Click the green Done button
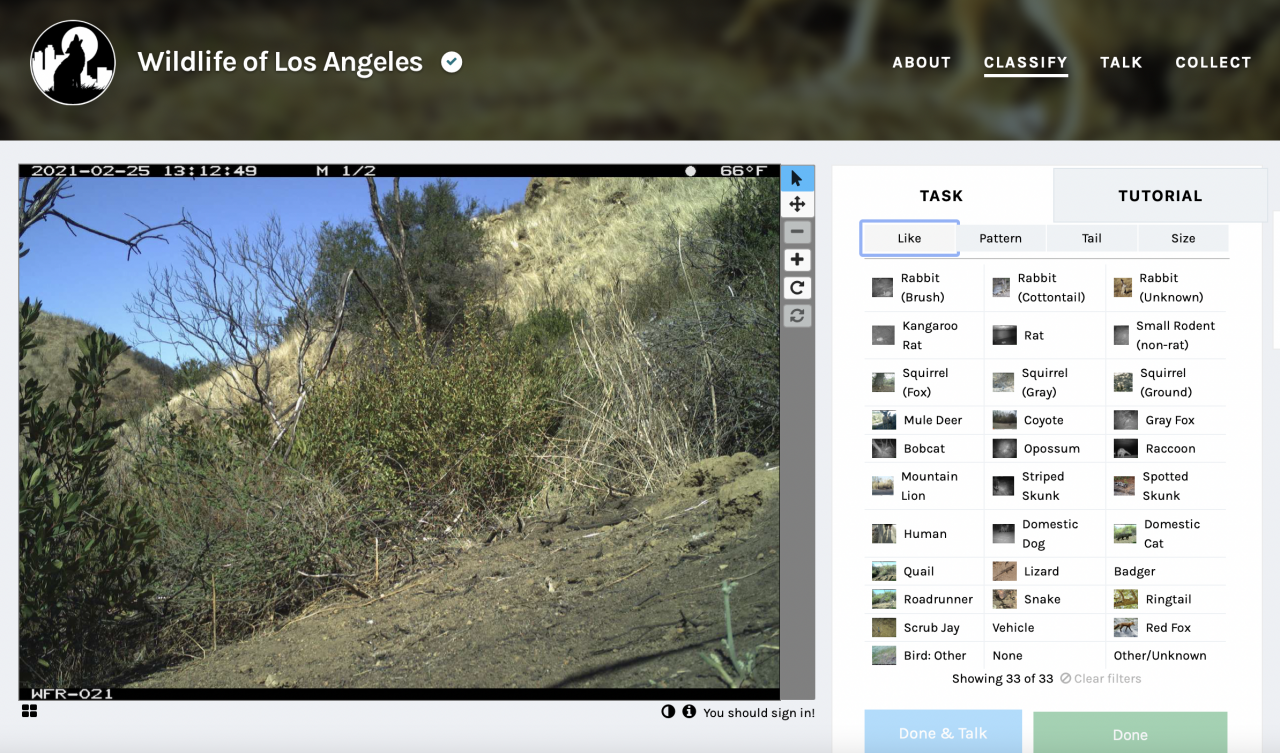The width and height of the screenshot is (1280, 753). click(x=1130, y=733)
